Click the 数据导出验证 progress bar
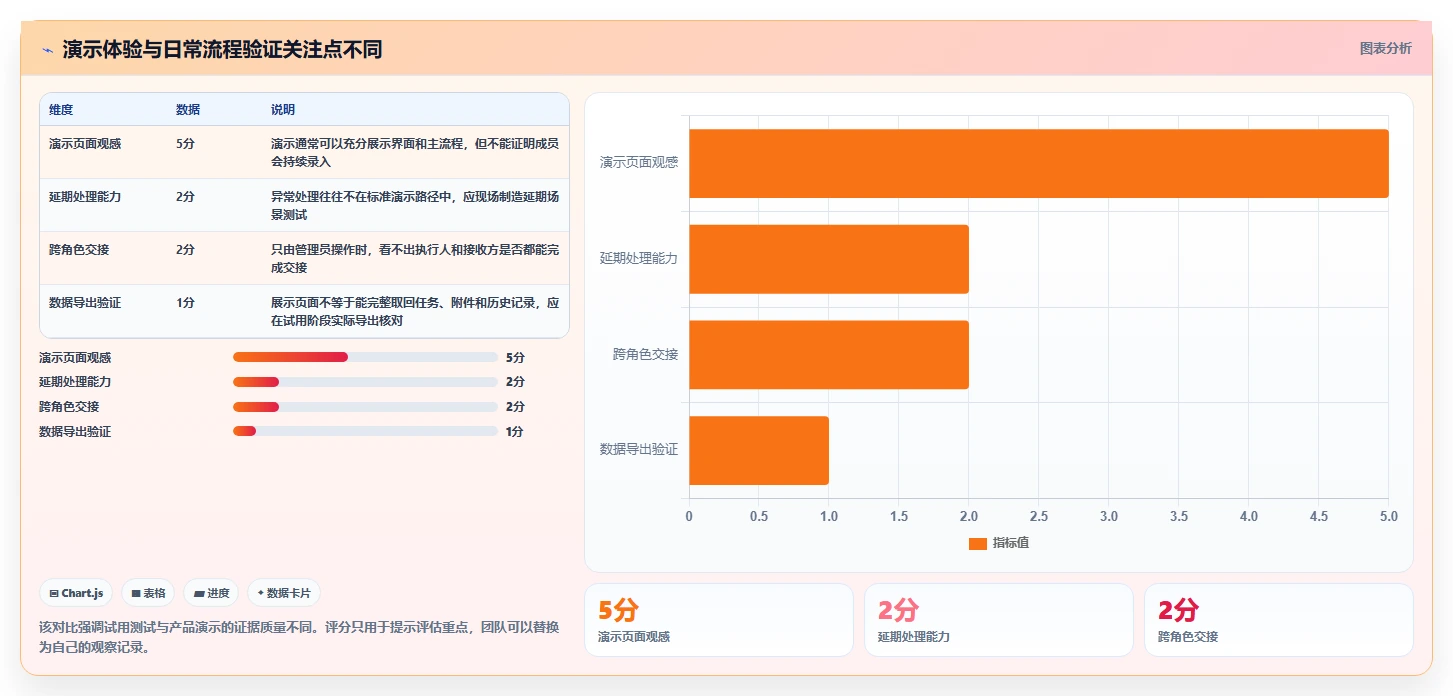Image resolution: width=1453 pixels, height=696 pixels. [365, 432]
